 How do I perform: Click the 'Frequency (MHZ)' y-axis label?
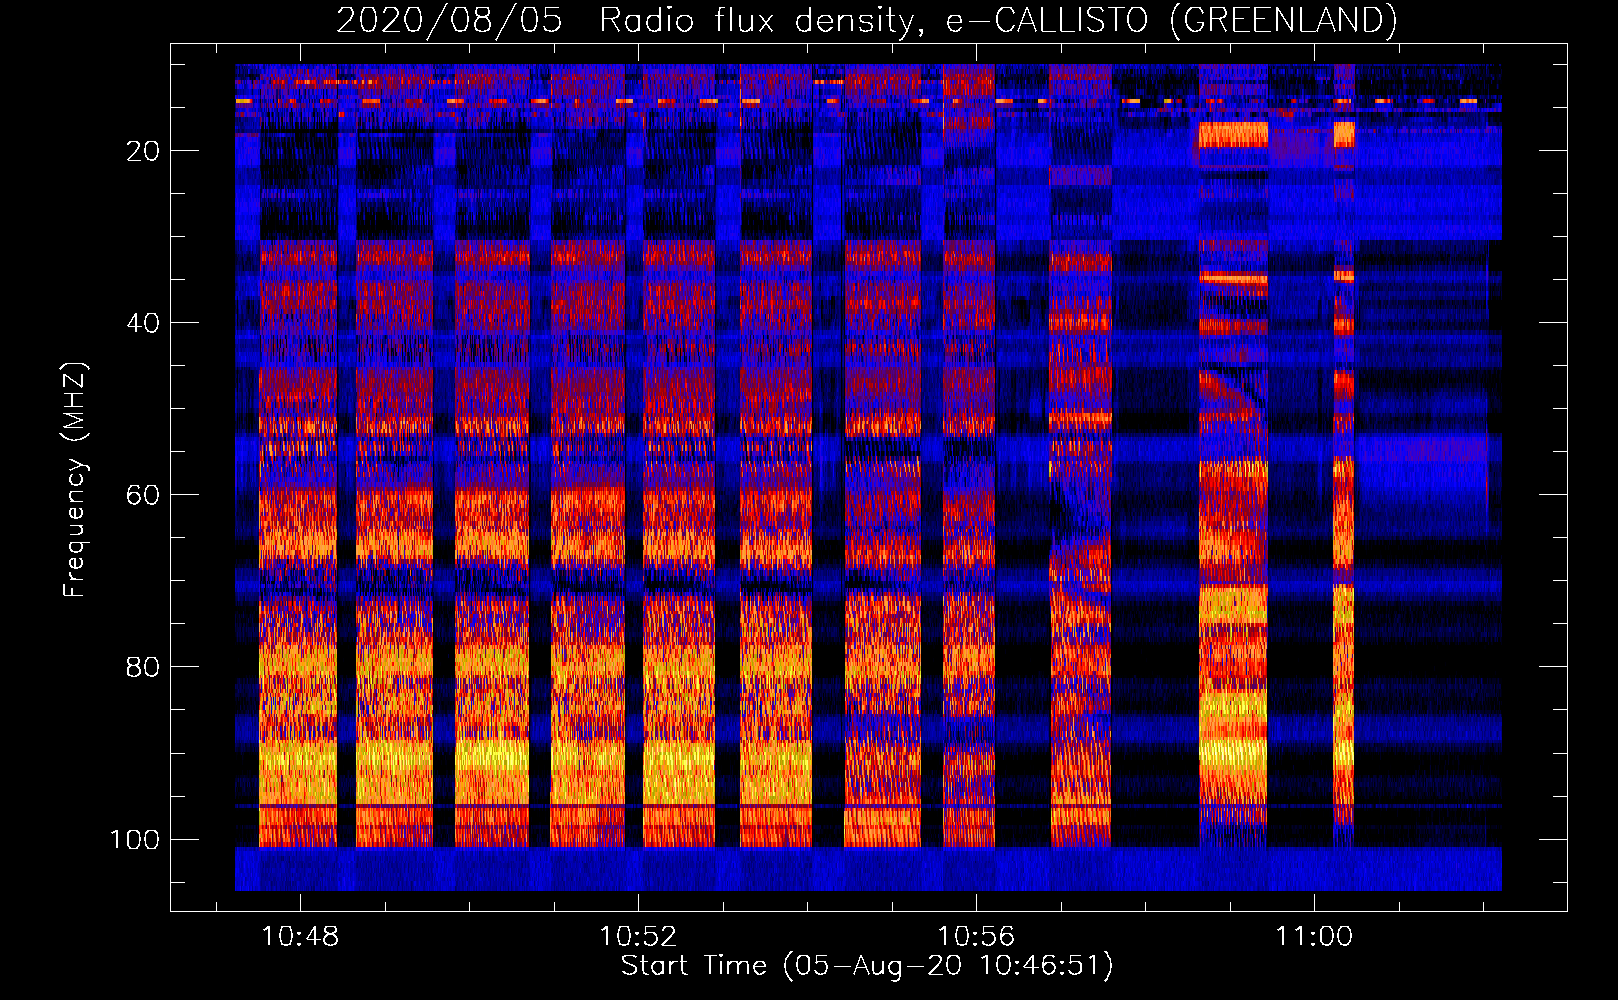[x=75, y=479]
